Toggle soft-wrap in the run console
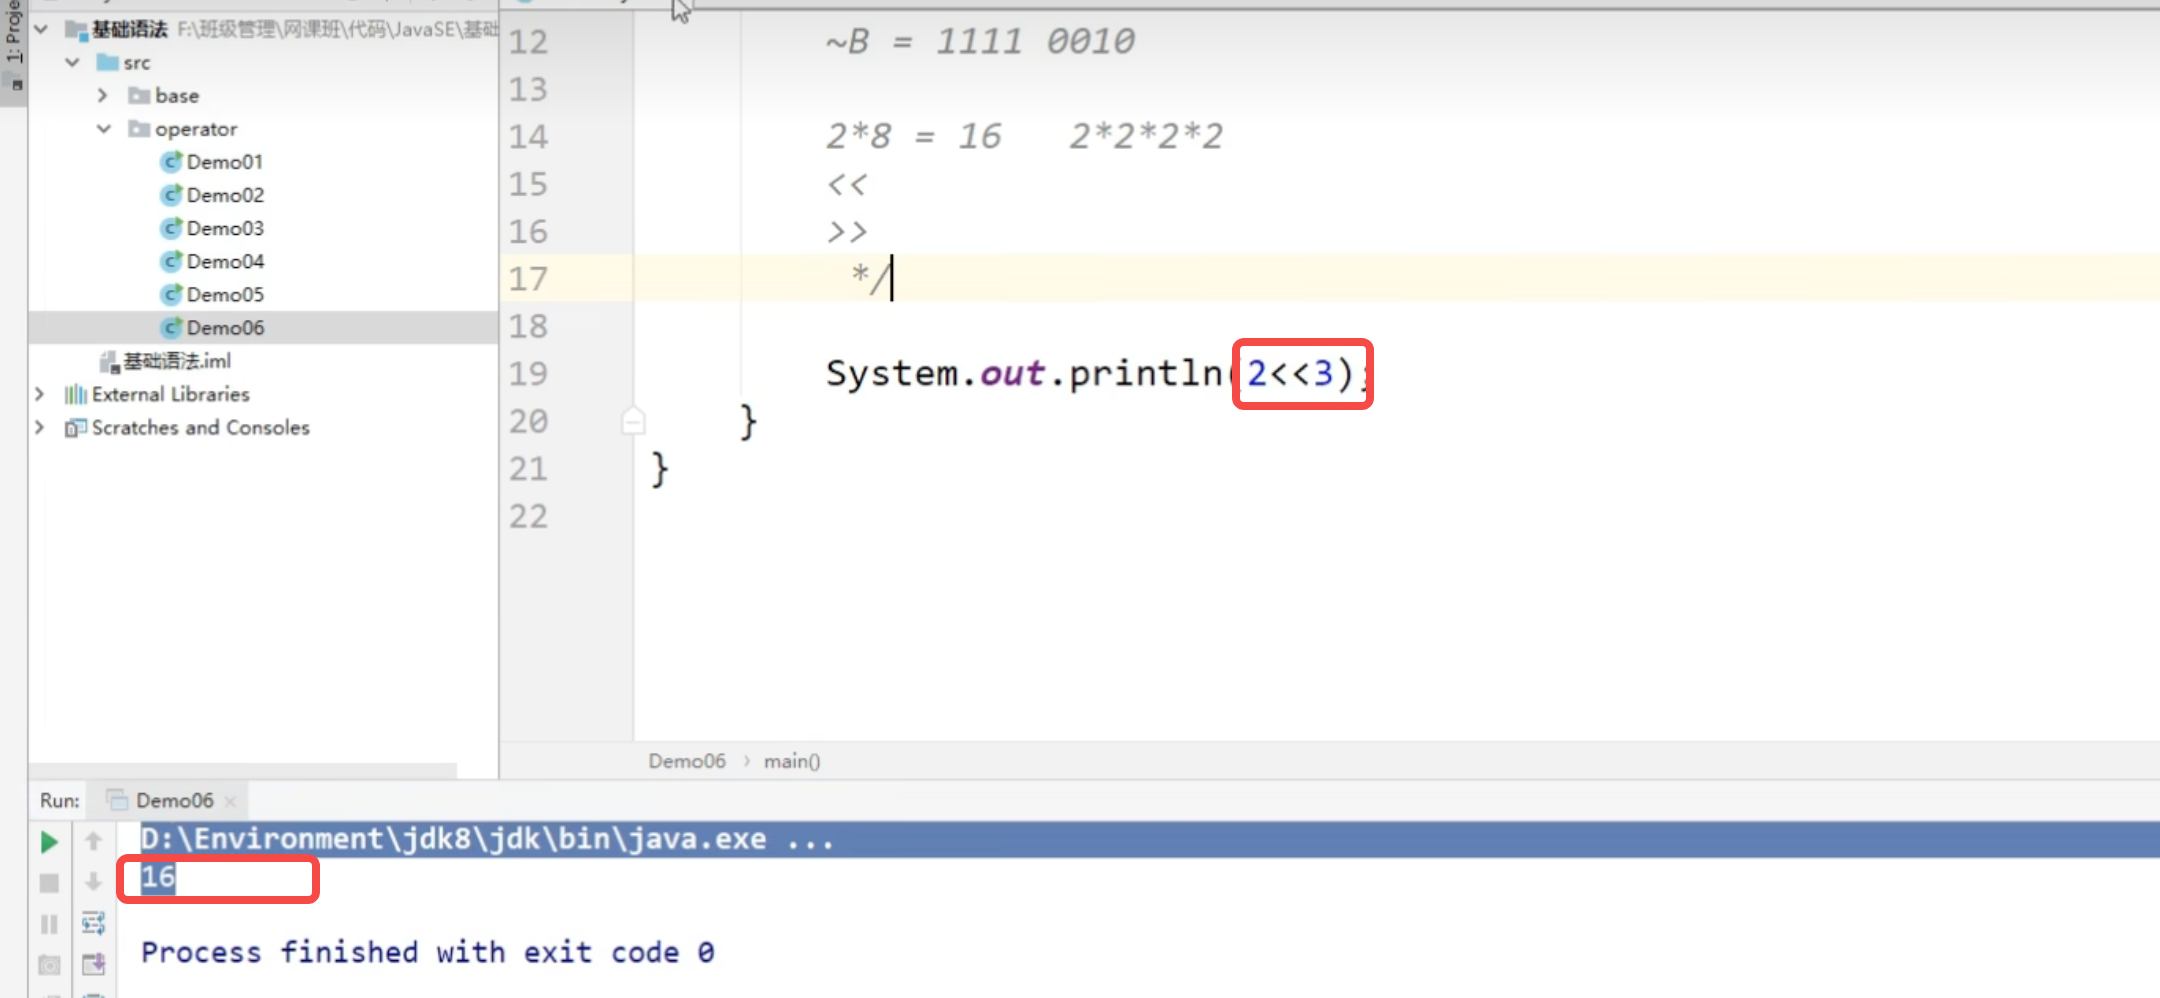The height and width of the screenshot is (998, 2160). coord(93,923)
